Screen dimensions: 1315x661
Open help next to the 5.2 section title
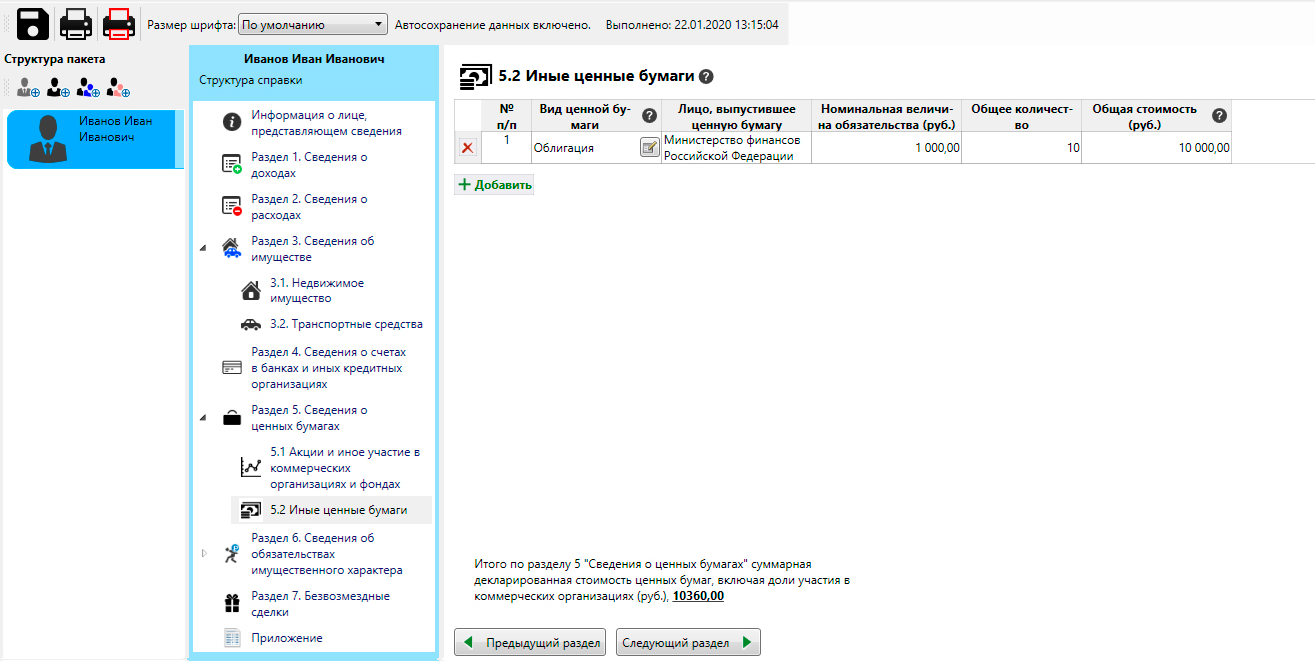pos(706,76)
